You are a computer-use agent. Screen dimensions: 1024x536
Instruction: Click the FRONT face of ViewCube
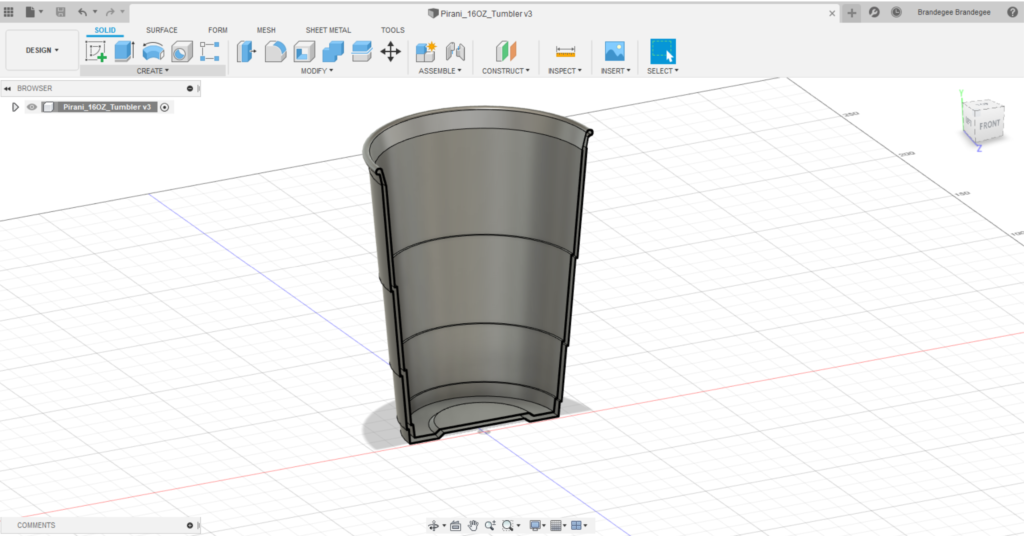989,124
